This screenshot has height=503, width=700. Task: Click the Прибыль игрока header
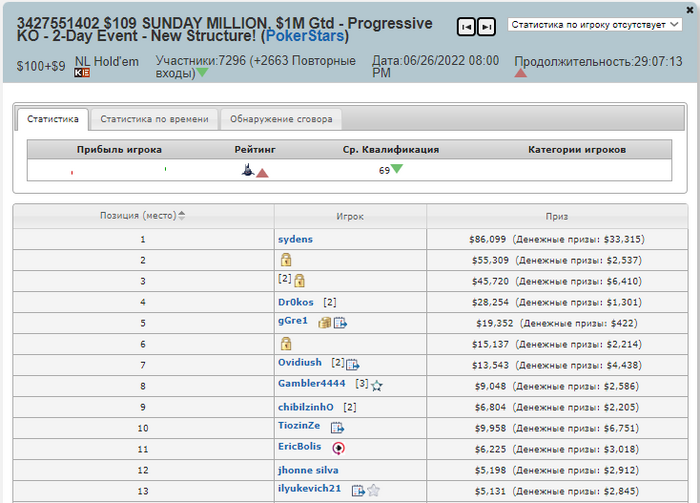coord(119,150)
